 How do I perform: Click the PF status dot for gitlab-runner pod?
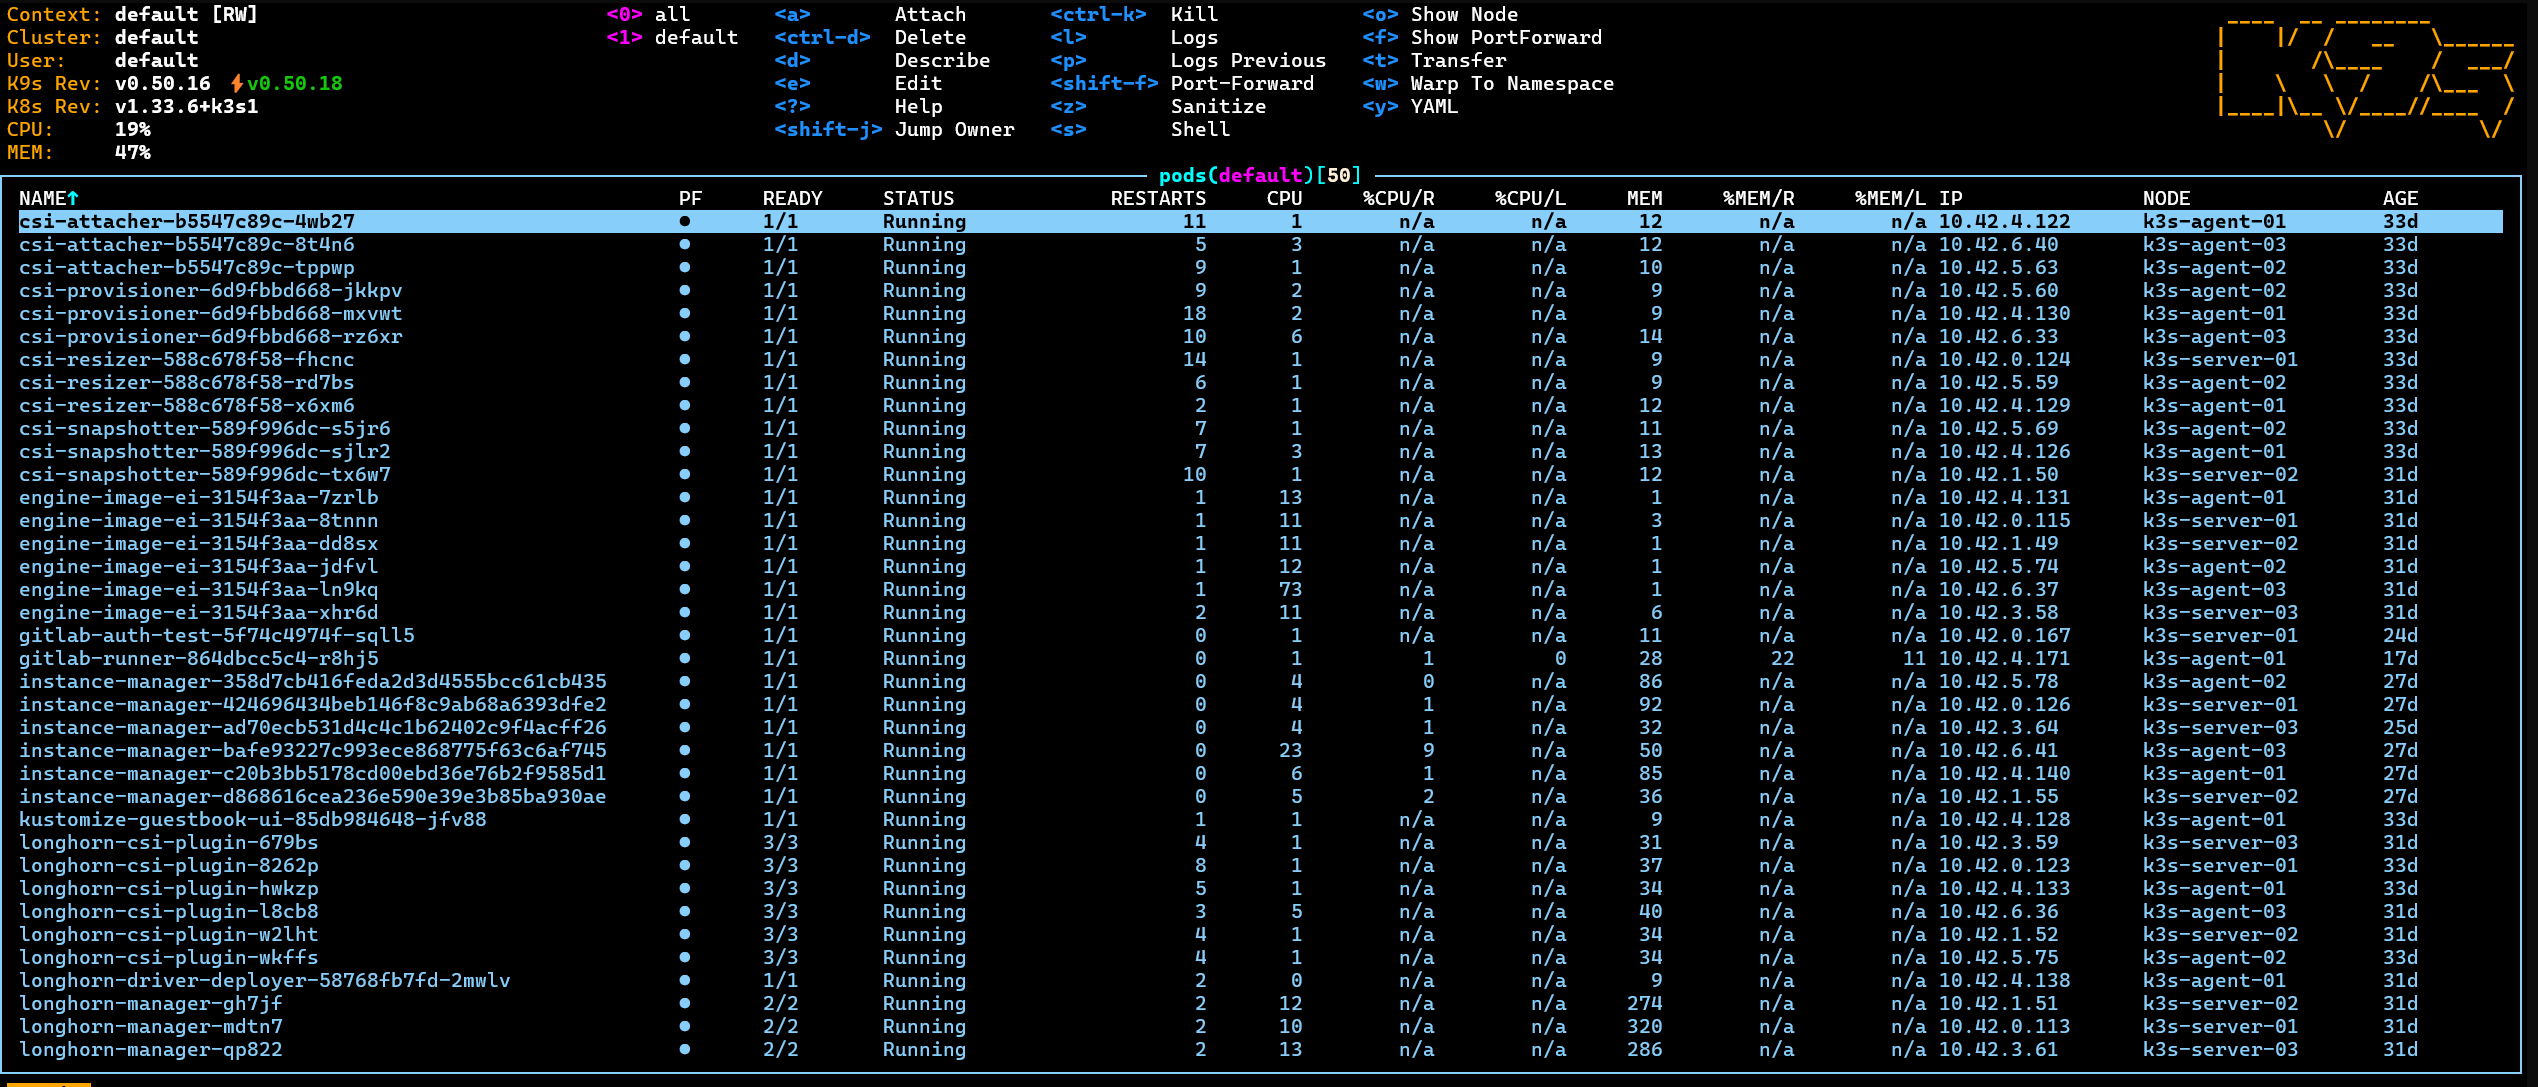(x=685, y=659)
